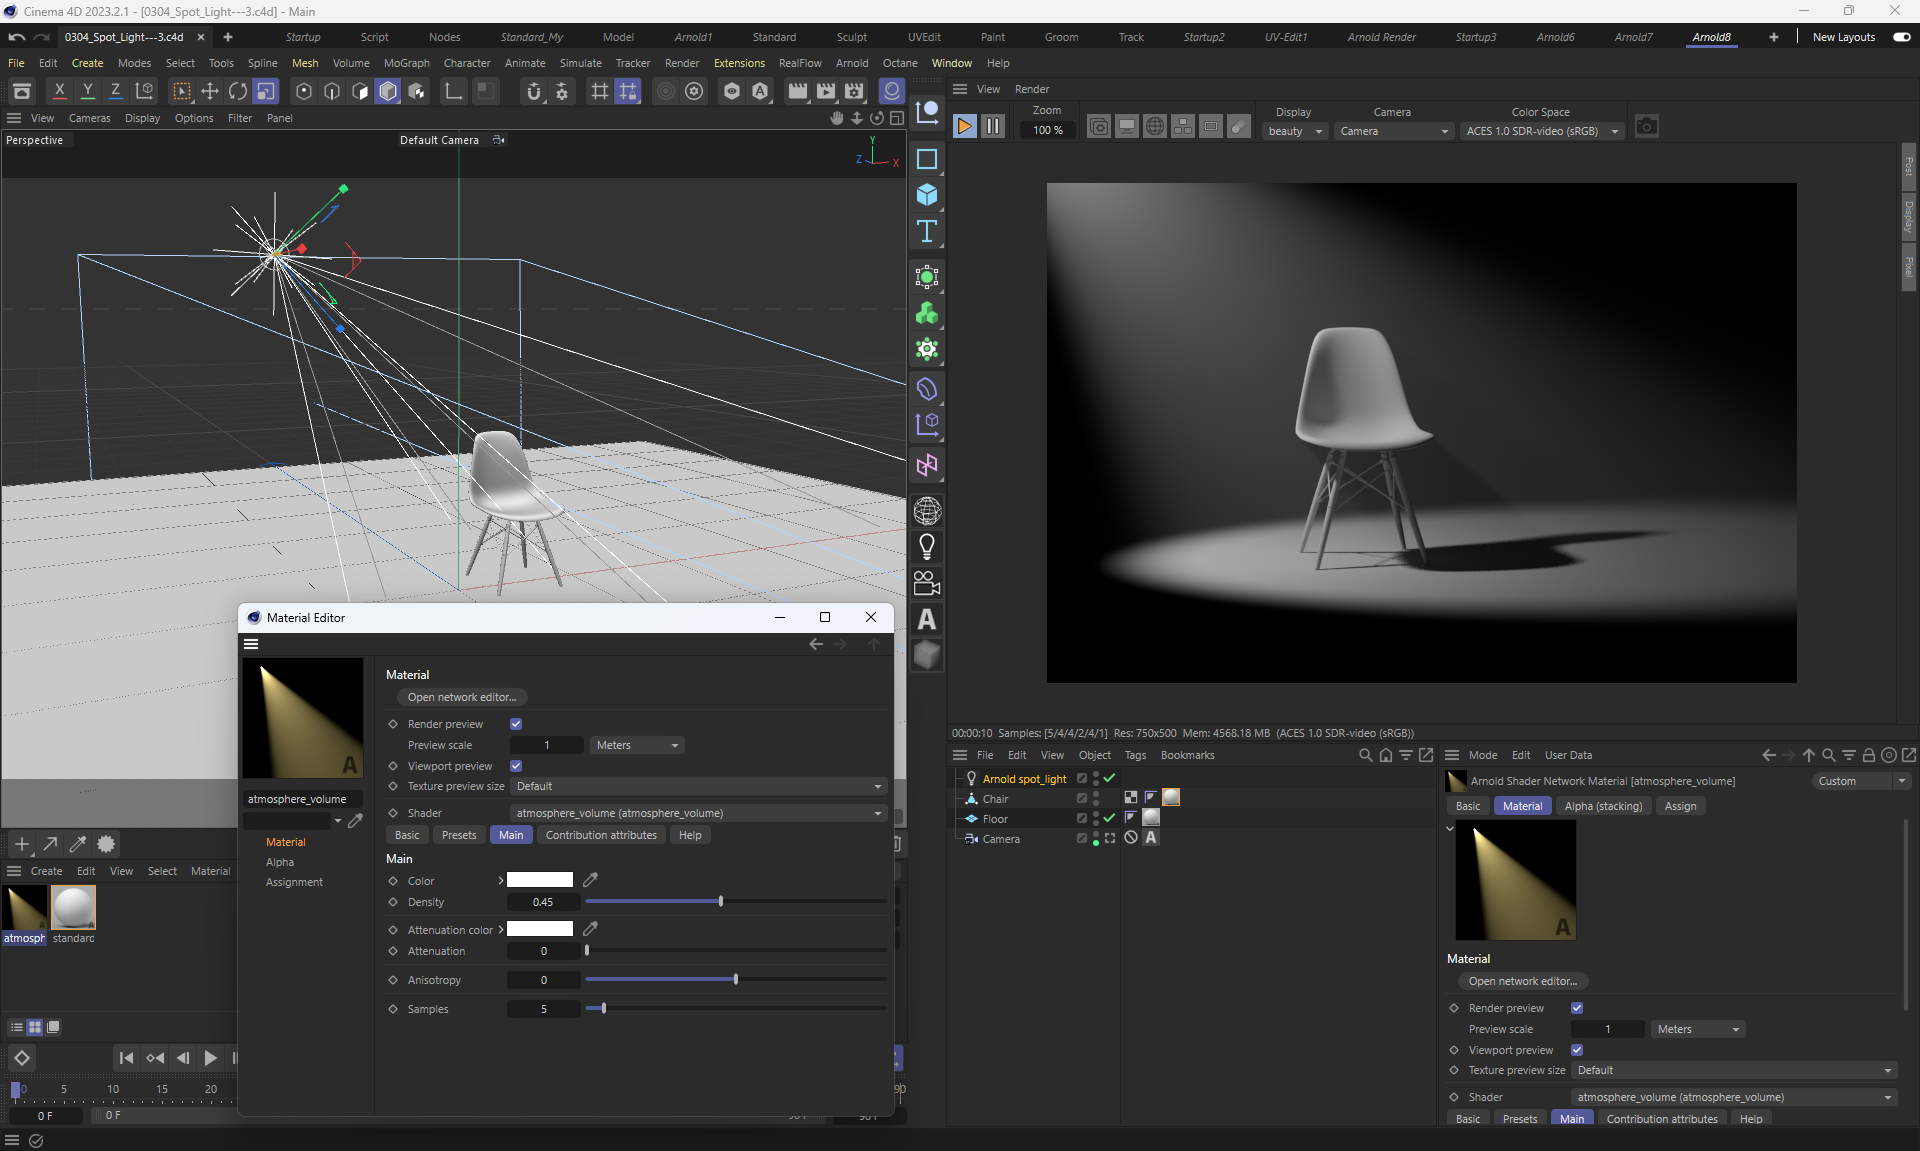1920x1151 pixels.
Task: Start the Arnold IPR render play button
Action: pyautogui.click(x=964, y=127)
